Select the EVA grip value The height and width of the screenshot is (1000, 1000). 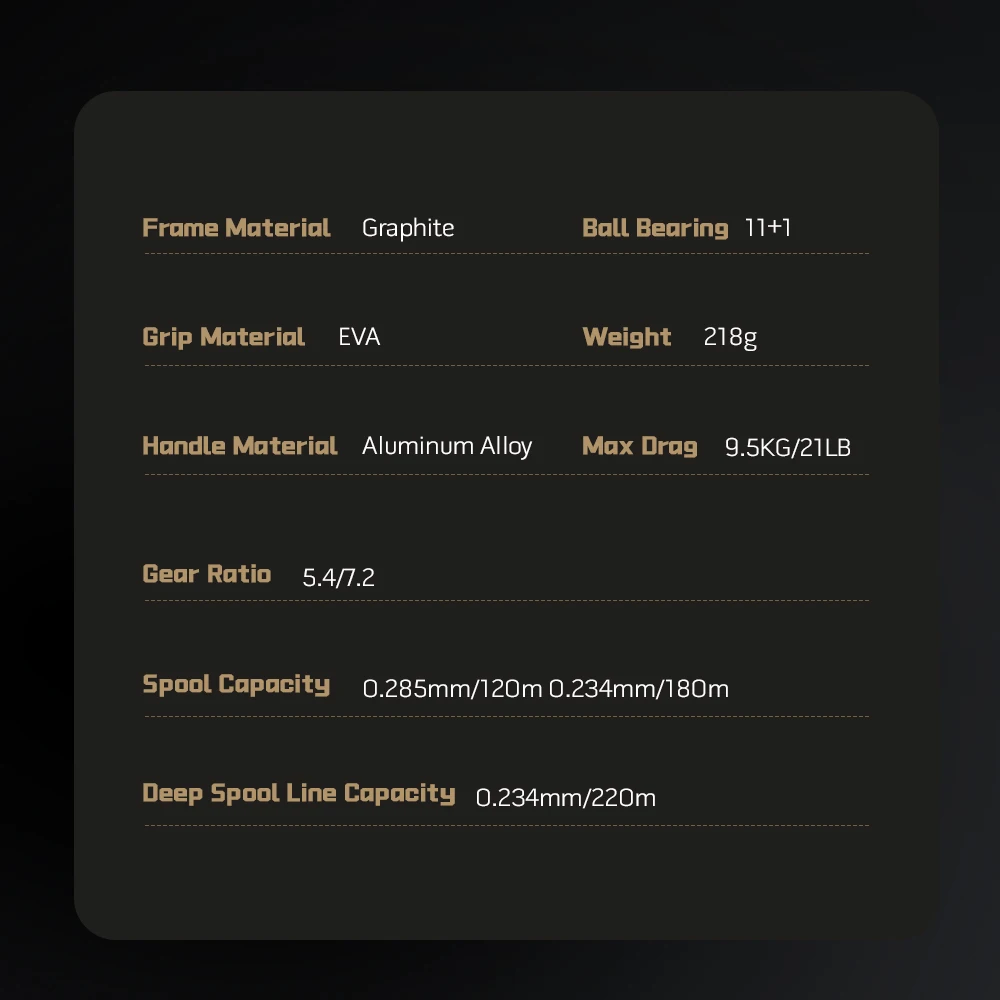[359, 337]
